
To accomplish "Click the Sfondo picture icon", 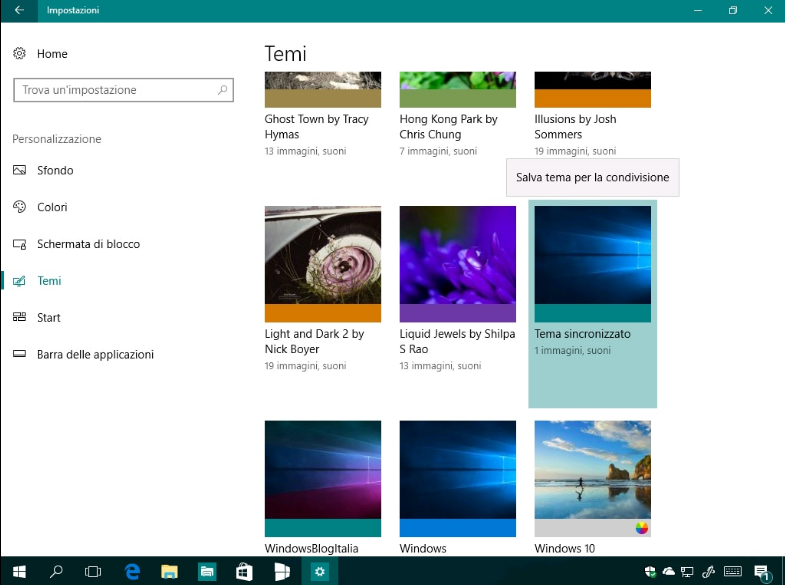I will (19, 170).
